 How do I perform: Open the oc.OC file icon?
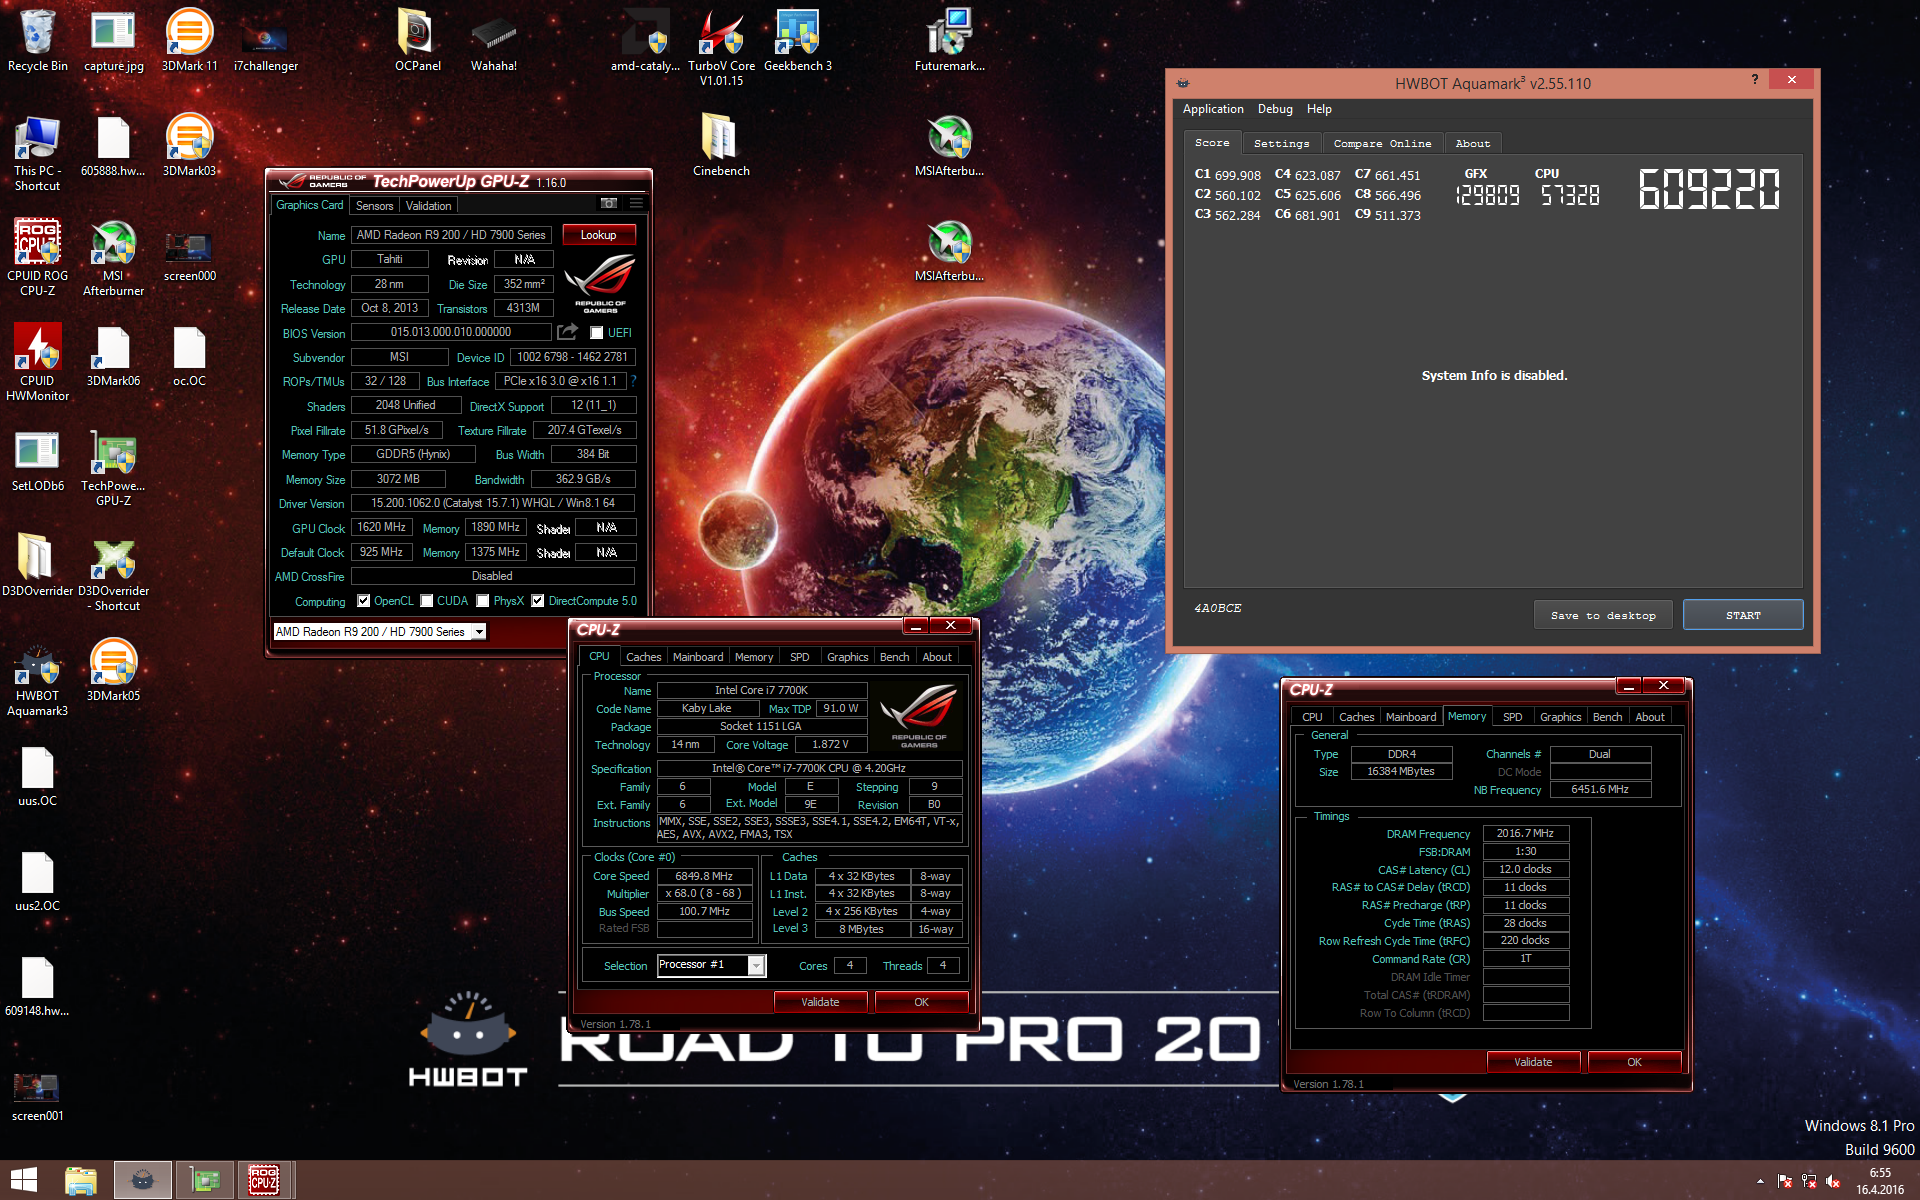pyautogui.click(x=189, y=355)
